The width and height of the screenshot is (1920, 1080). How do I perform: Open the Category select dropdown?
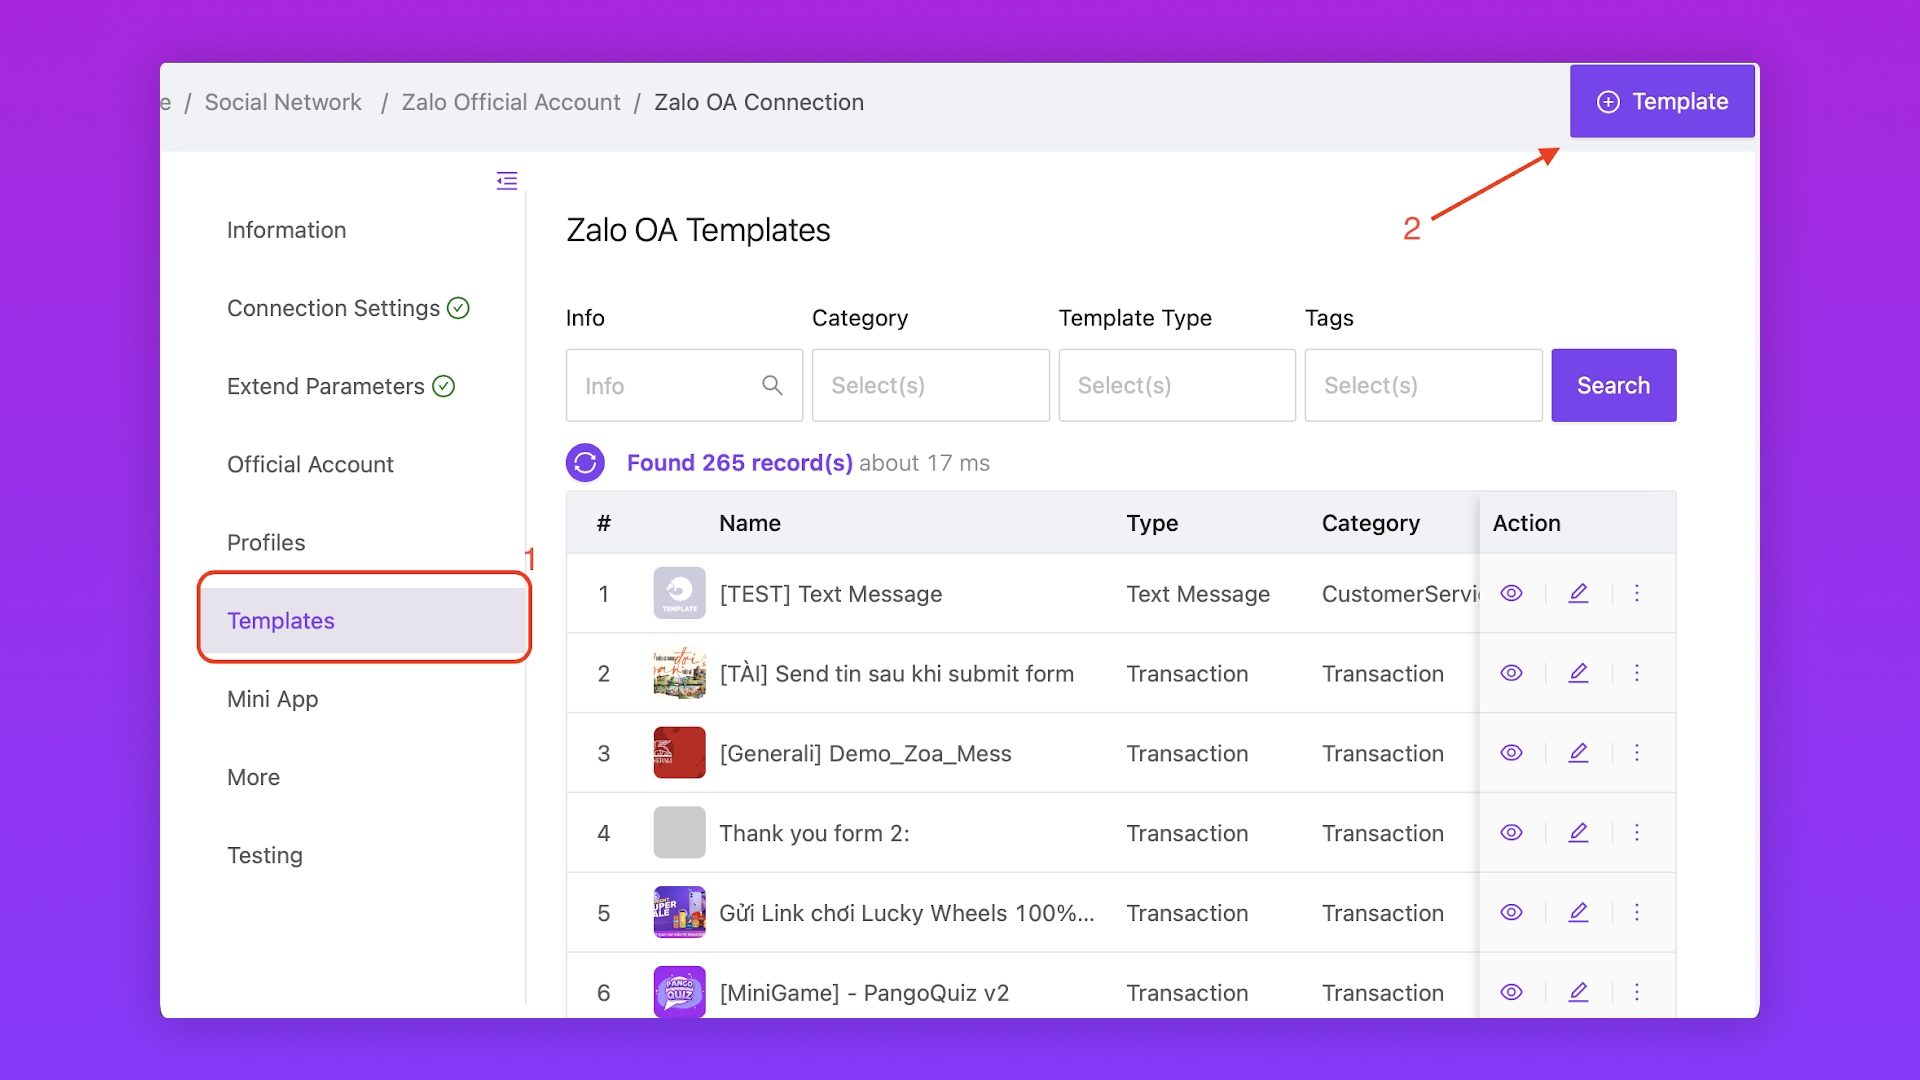point(930,385)
